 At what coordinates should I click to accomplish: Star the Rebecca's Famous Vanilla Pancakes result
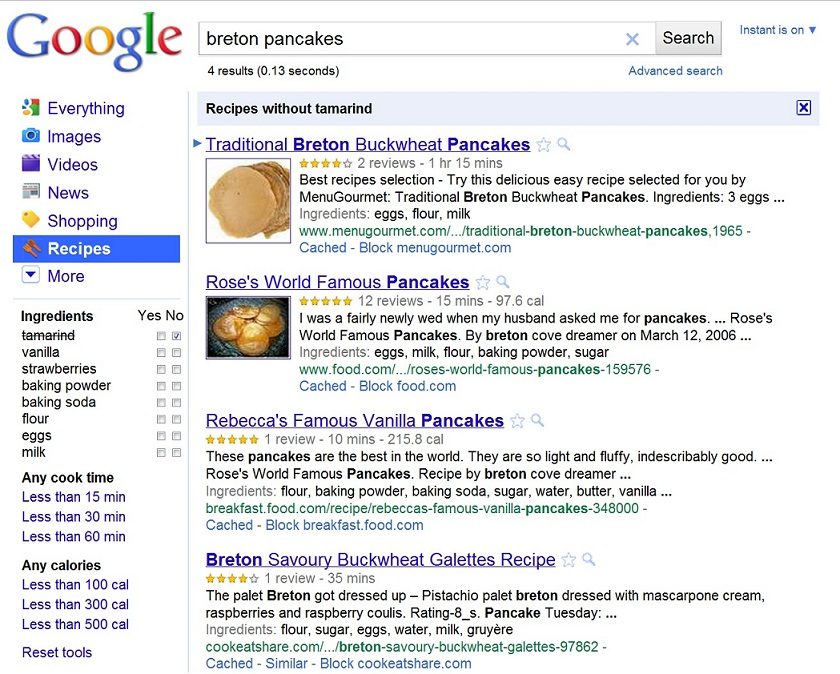tap(517, 421)
